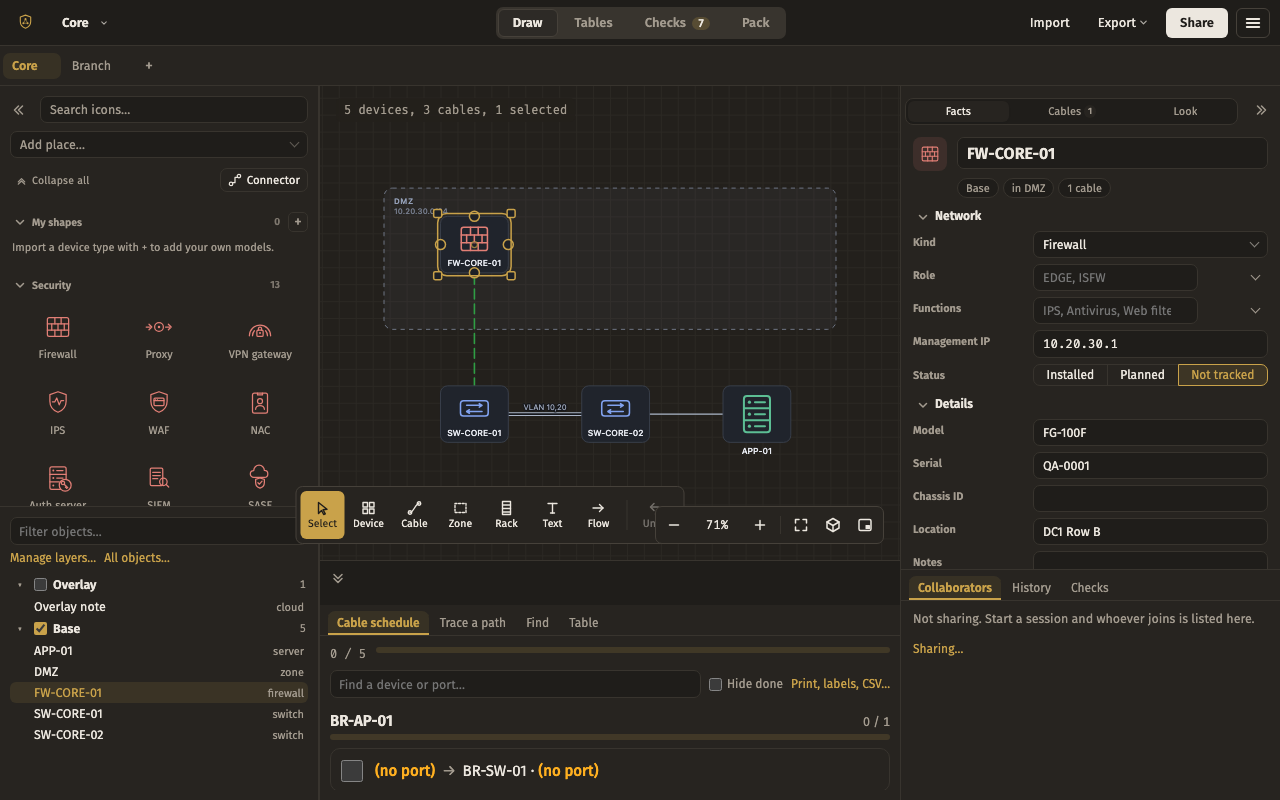Switch to the Tables tab
The image size is (1280, 800).
593,23
